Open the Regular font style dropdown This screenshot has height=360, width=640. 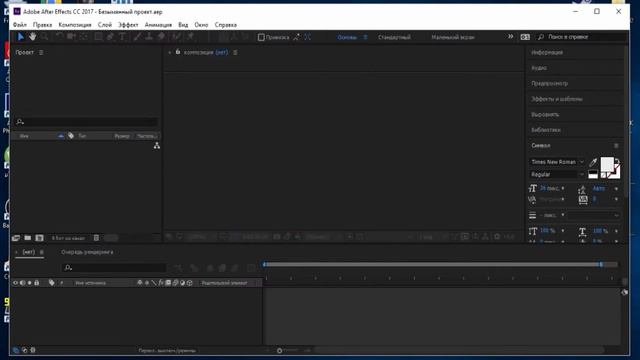pos(557,174)
